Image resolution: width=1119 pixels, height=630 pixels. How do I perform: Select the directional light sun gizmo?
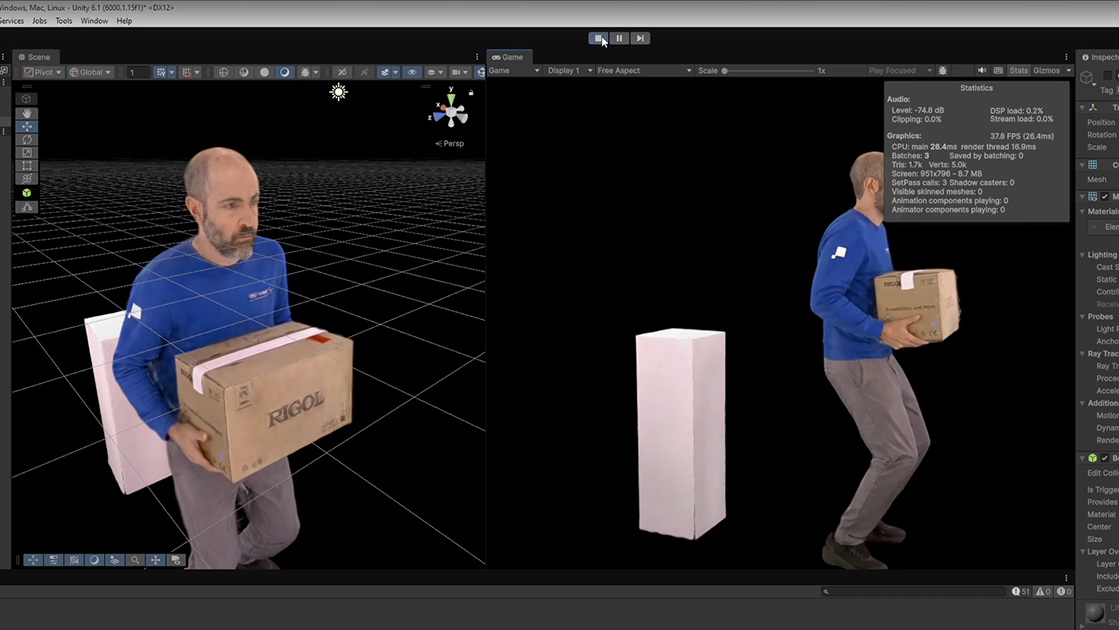[338, 92]
